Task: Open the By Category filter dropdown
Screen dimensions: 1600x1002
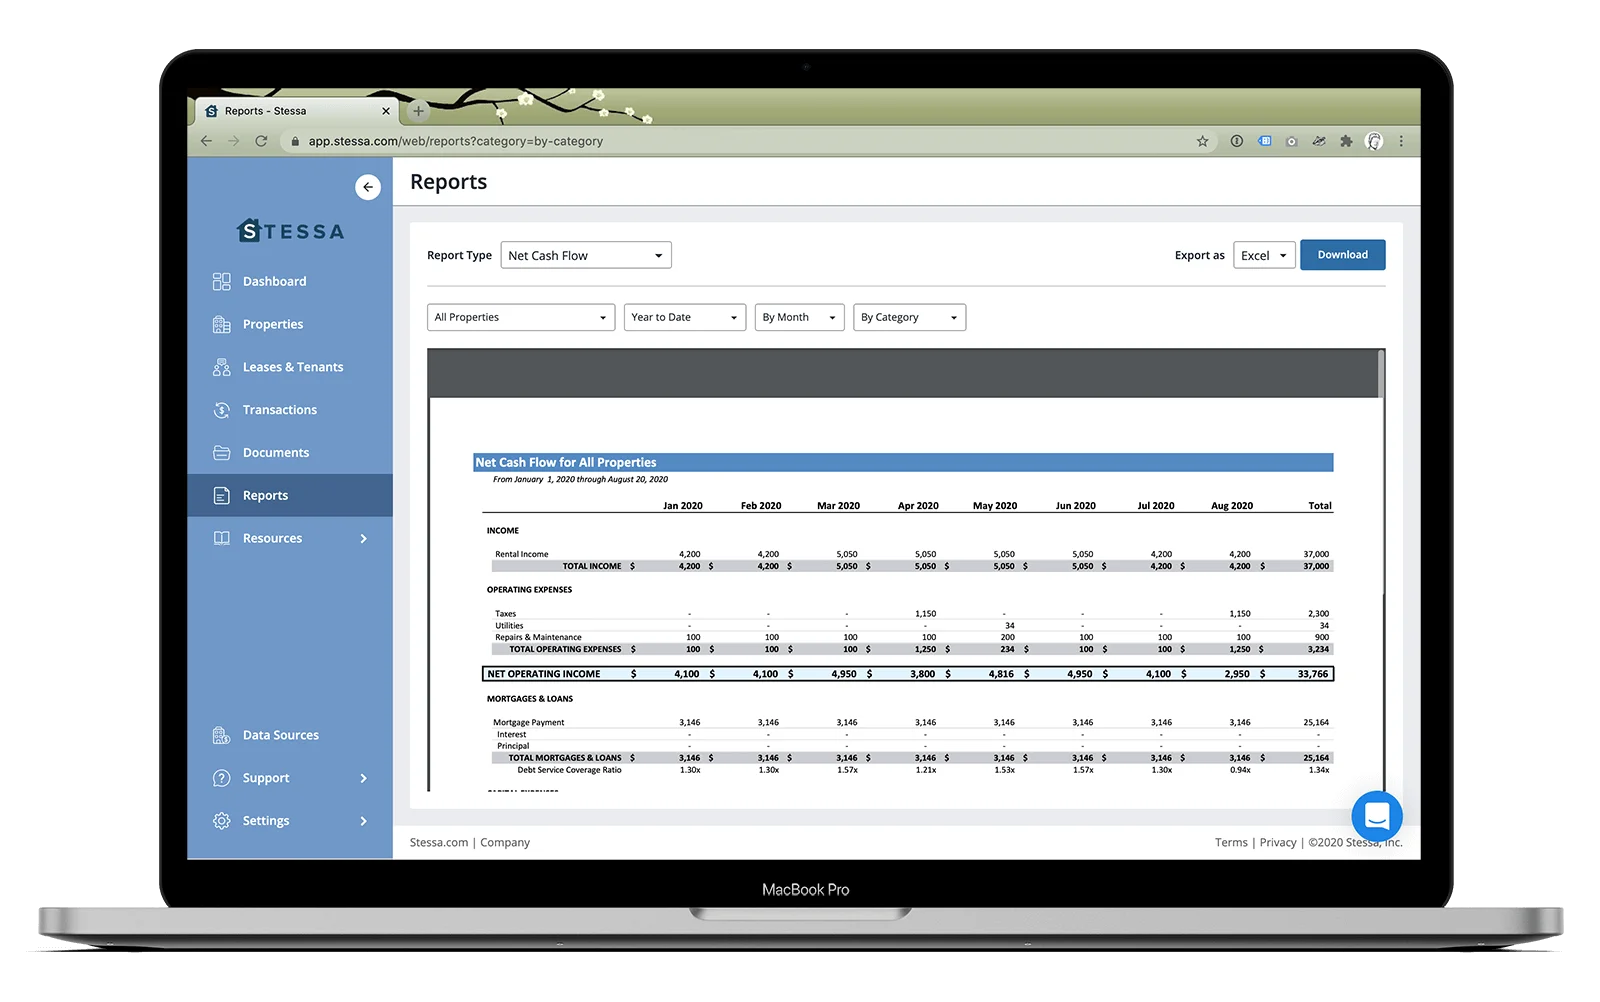Action: click(x=908, y=317)
